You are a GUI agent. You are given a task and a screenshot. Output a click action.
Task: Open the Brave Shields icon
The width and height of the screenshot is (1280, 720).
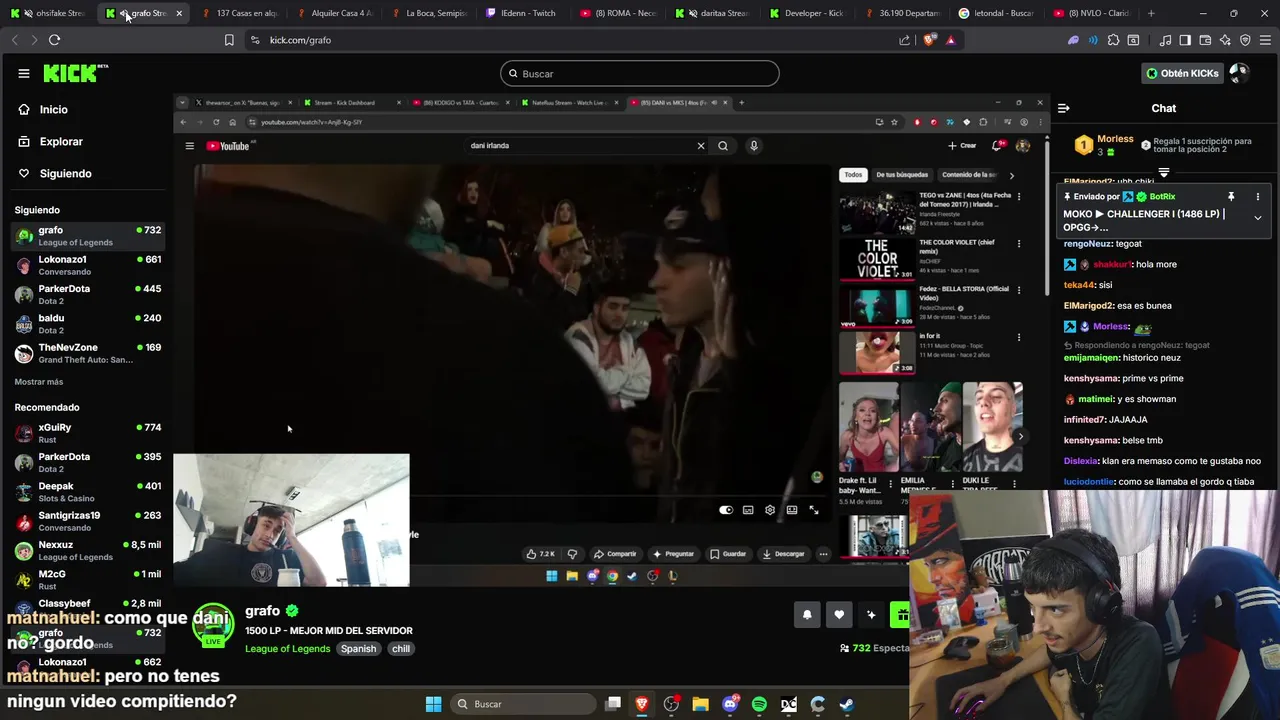click(x=930, y=40)
